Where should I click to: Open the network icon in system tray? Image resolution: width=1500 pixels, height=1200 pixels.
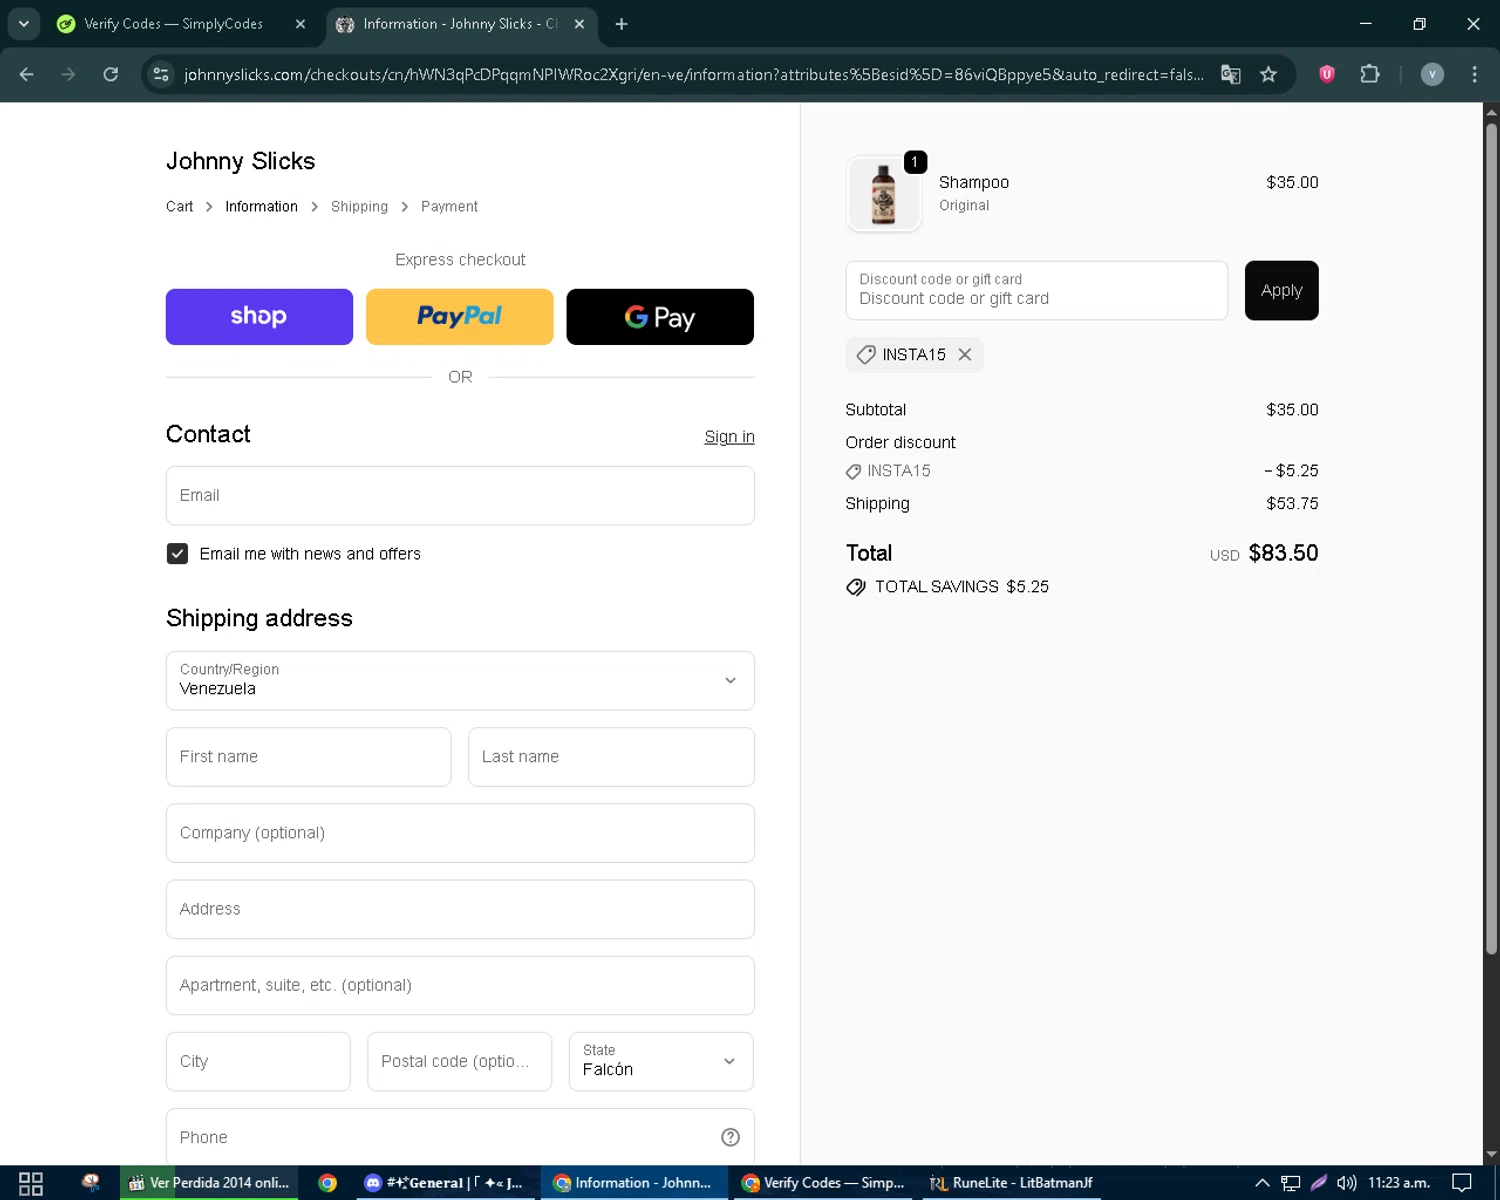coord(1290,1183)
